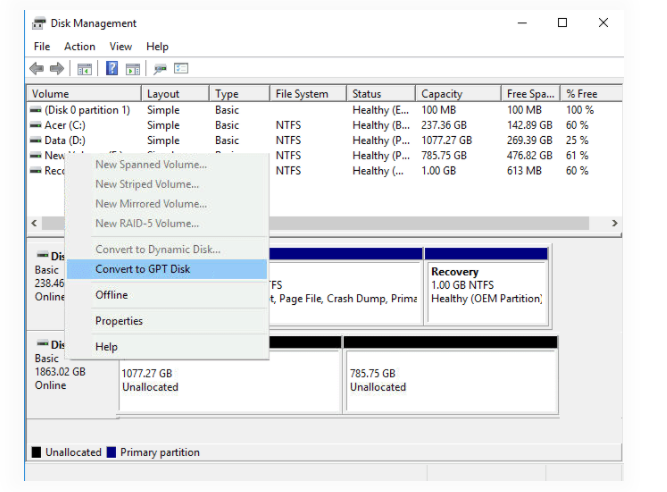Click the Refresh/connect disk toolbar icon

[x=160, y=68]
